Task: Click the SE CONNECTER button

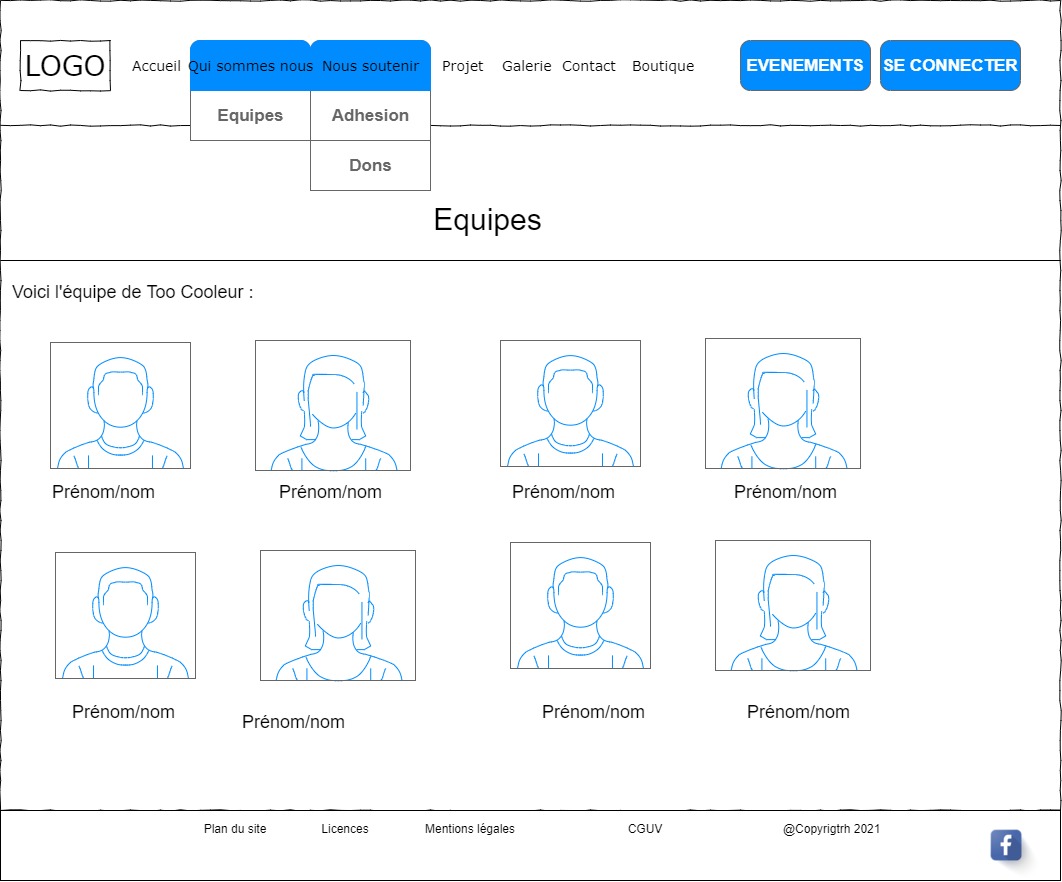Action: click(x=950, y=66)
